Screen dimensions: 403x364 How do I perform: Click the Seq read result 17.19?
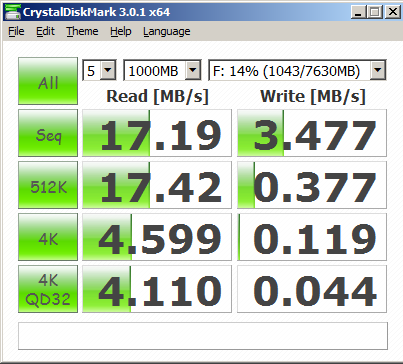pyautogui.click(x=157, y=133)
